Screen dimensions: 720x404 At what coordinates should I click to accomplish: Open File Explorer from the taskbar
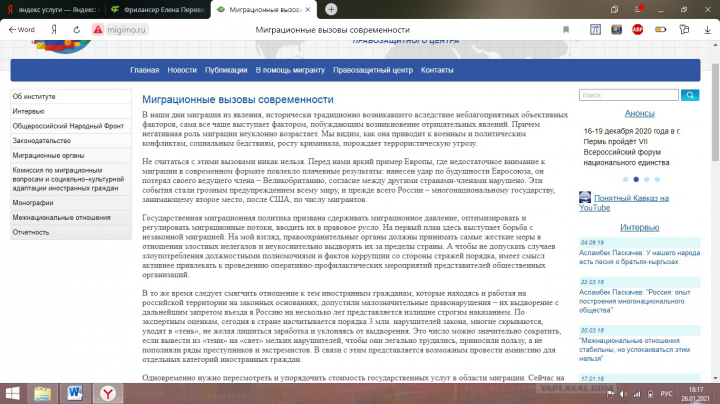click(x=43, y=393)
